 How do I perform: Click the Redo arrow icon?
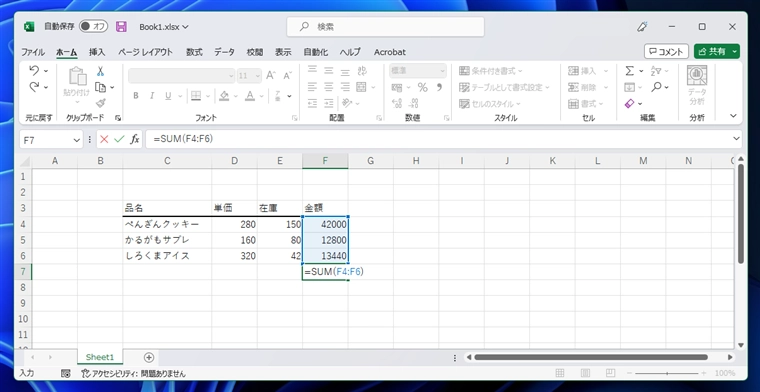(34, 87)
